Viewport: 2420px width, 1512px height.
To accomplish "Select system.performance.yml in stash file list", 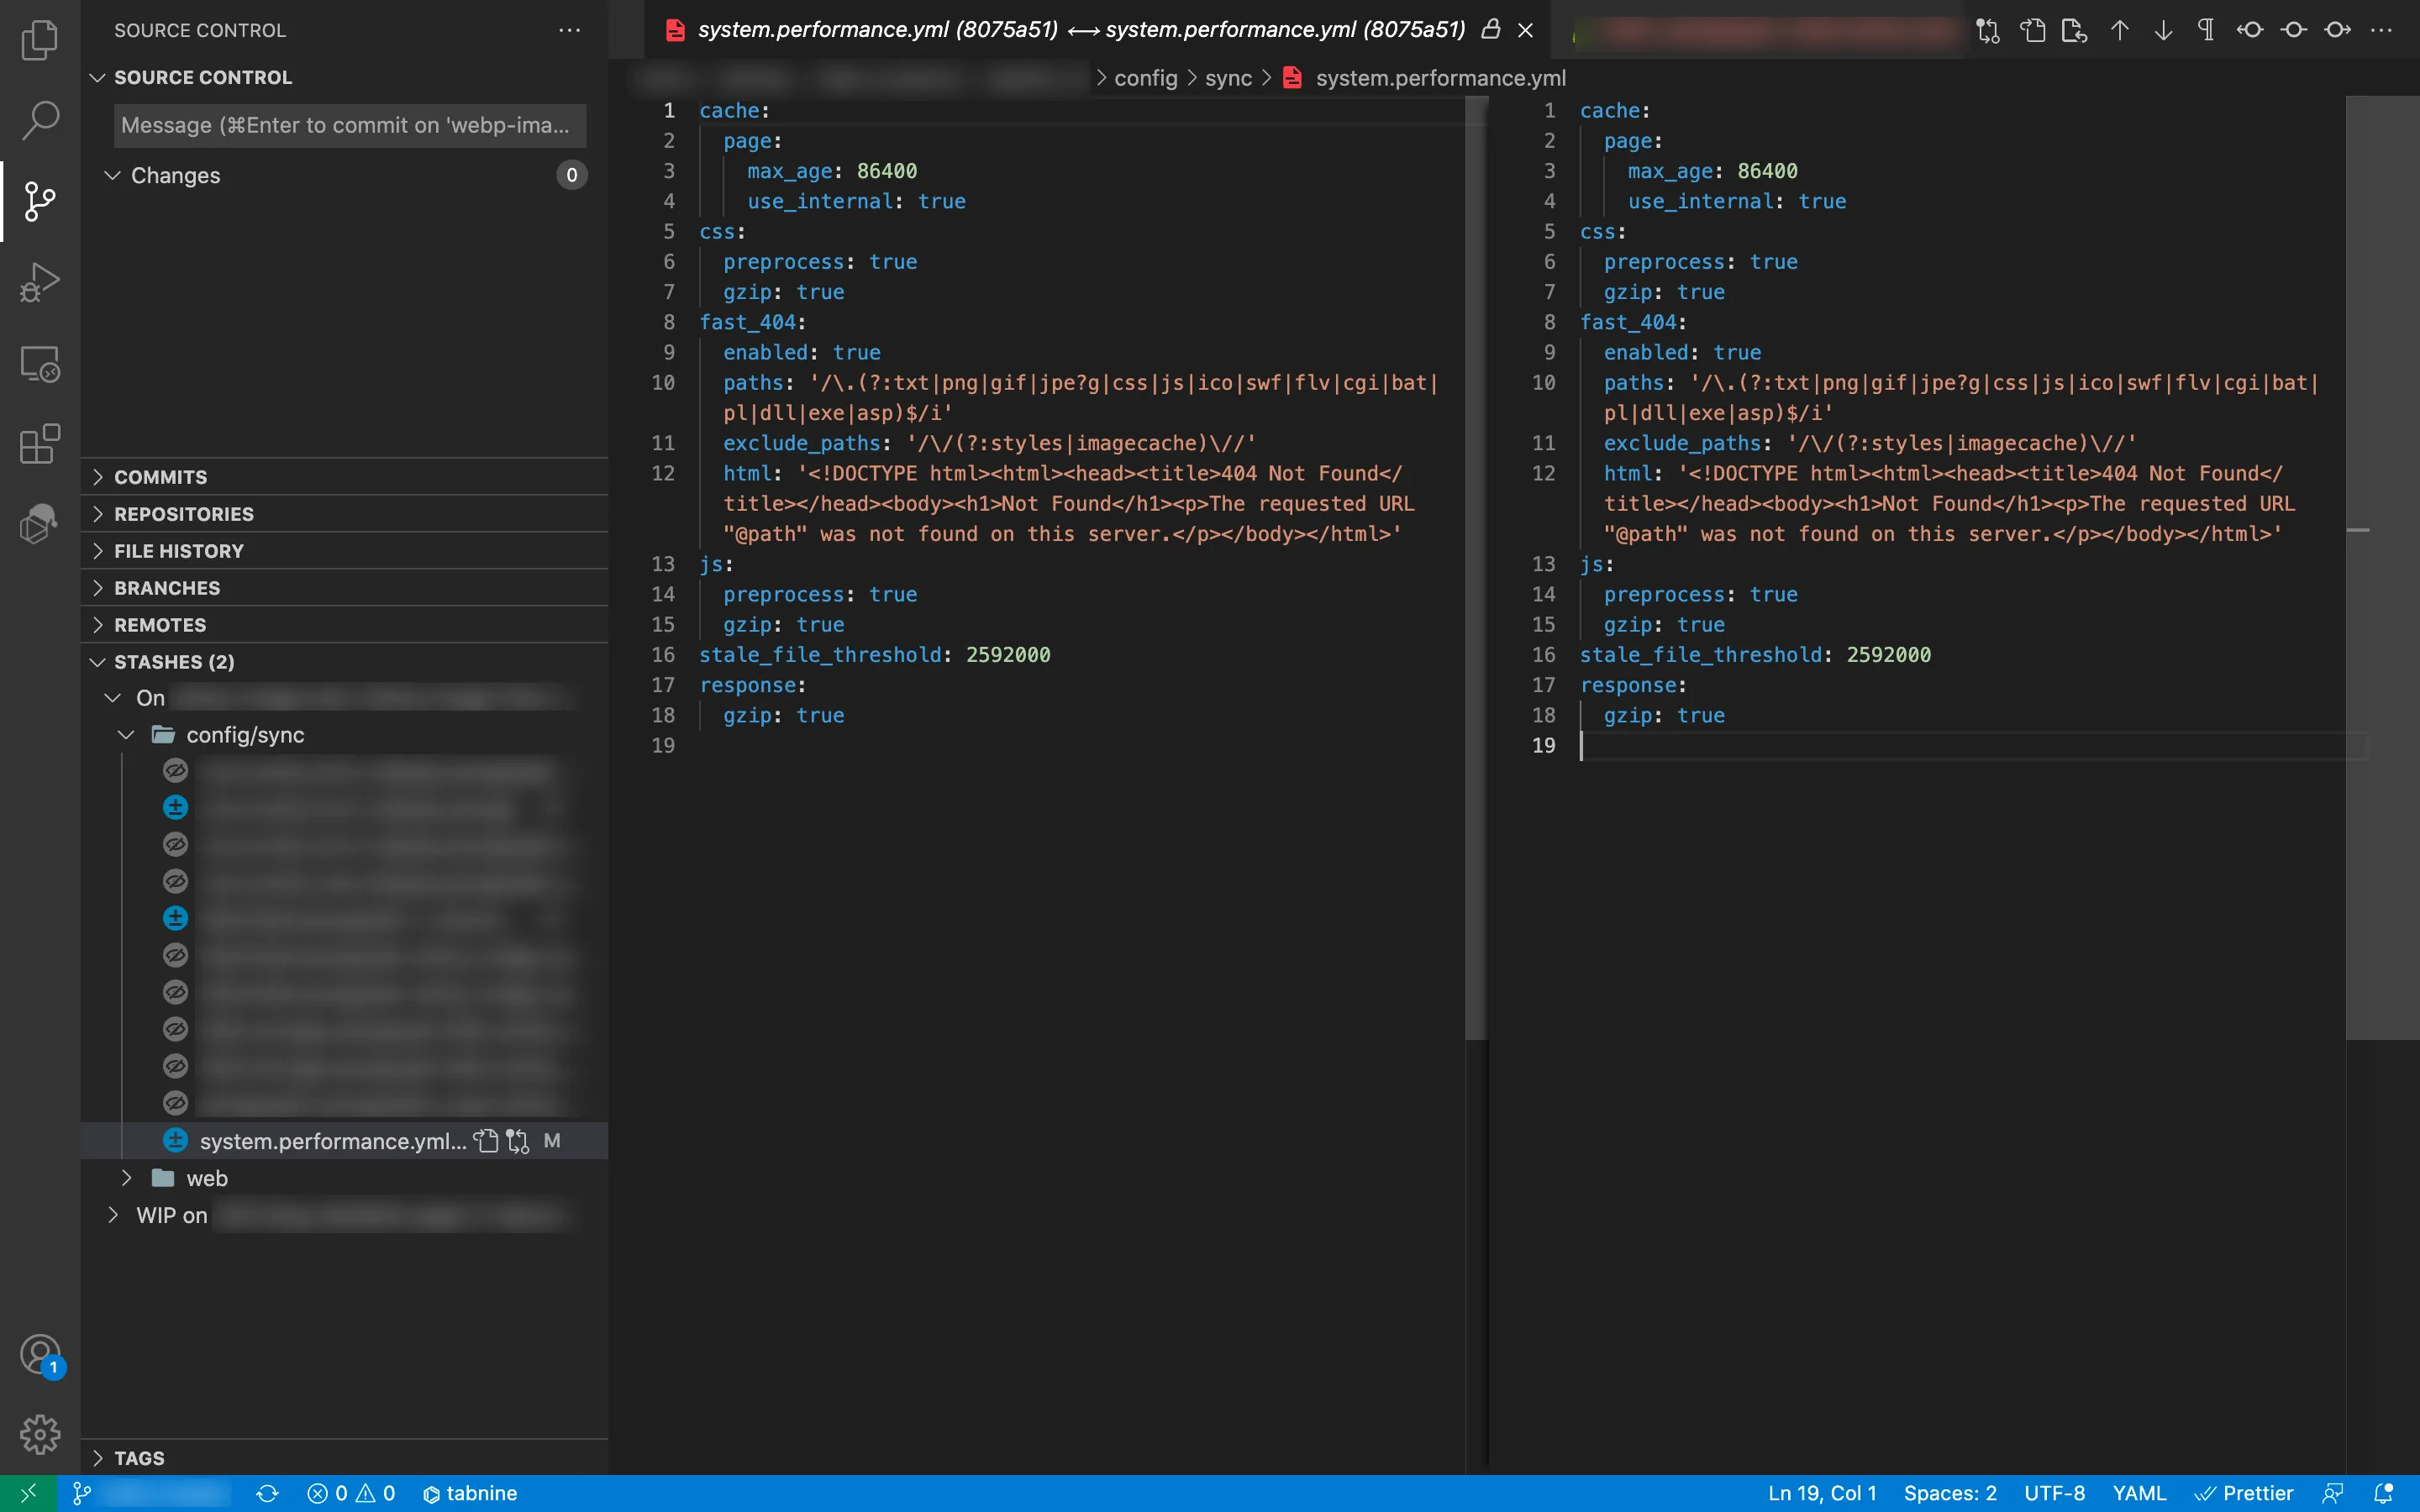I will pos(332,1141).
